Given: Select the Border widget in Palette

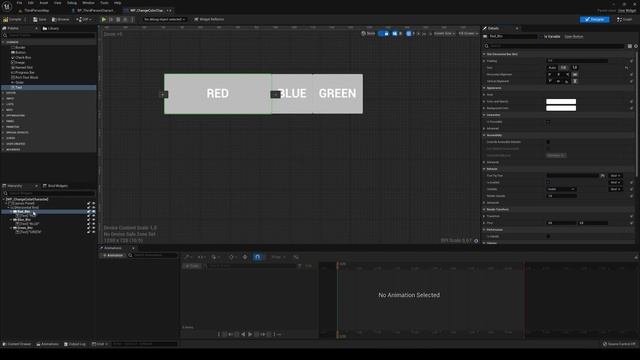Looking at the screenshot, I should 18,47.
